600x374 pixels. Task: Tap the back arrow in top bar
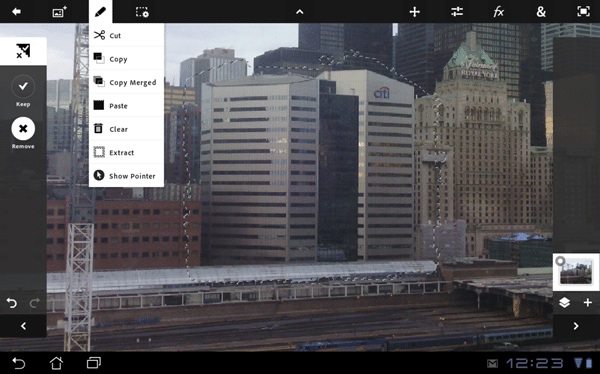tap(16, 11)
